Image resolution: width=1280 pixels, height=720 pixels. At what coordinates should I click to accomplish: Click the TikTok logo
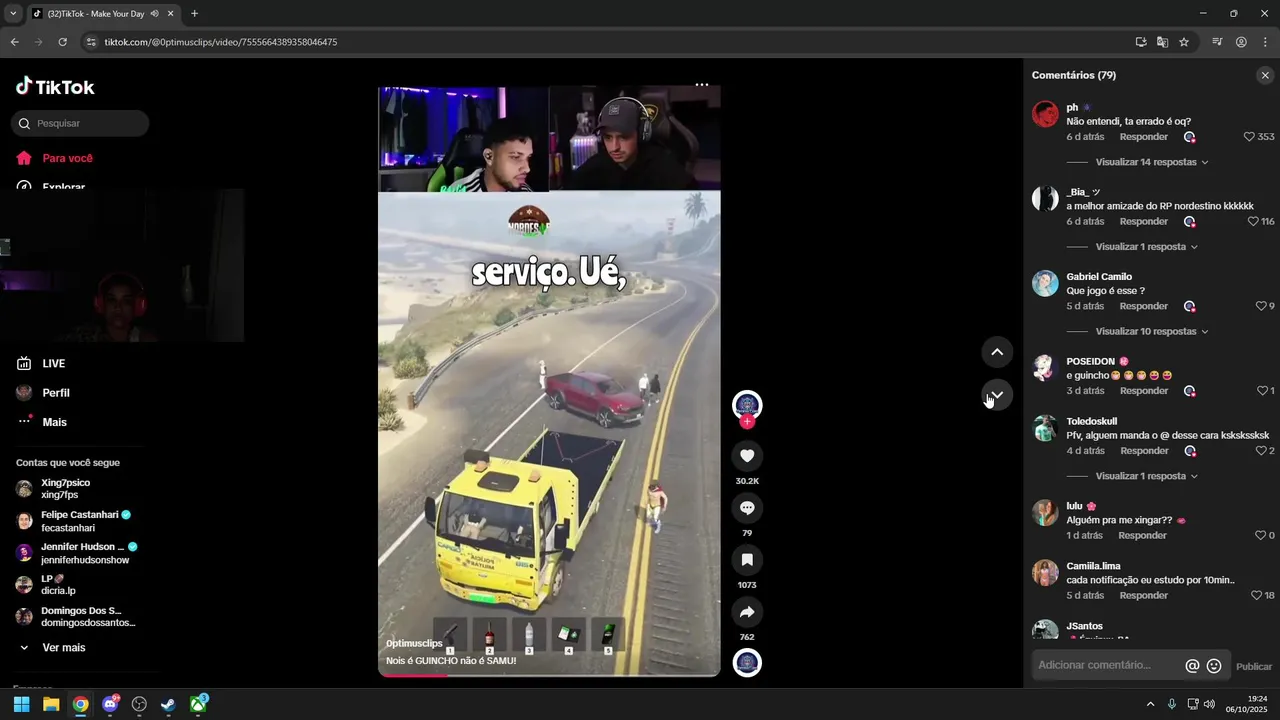pos(55,87)
